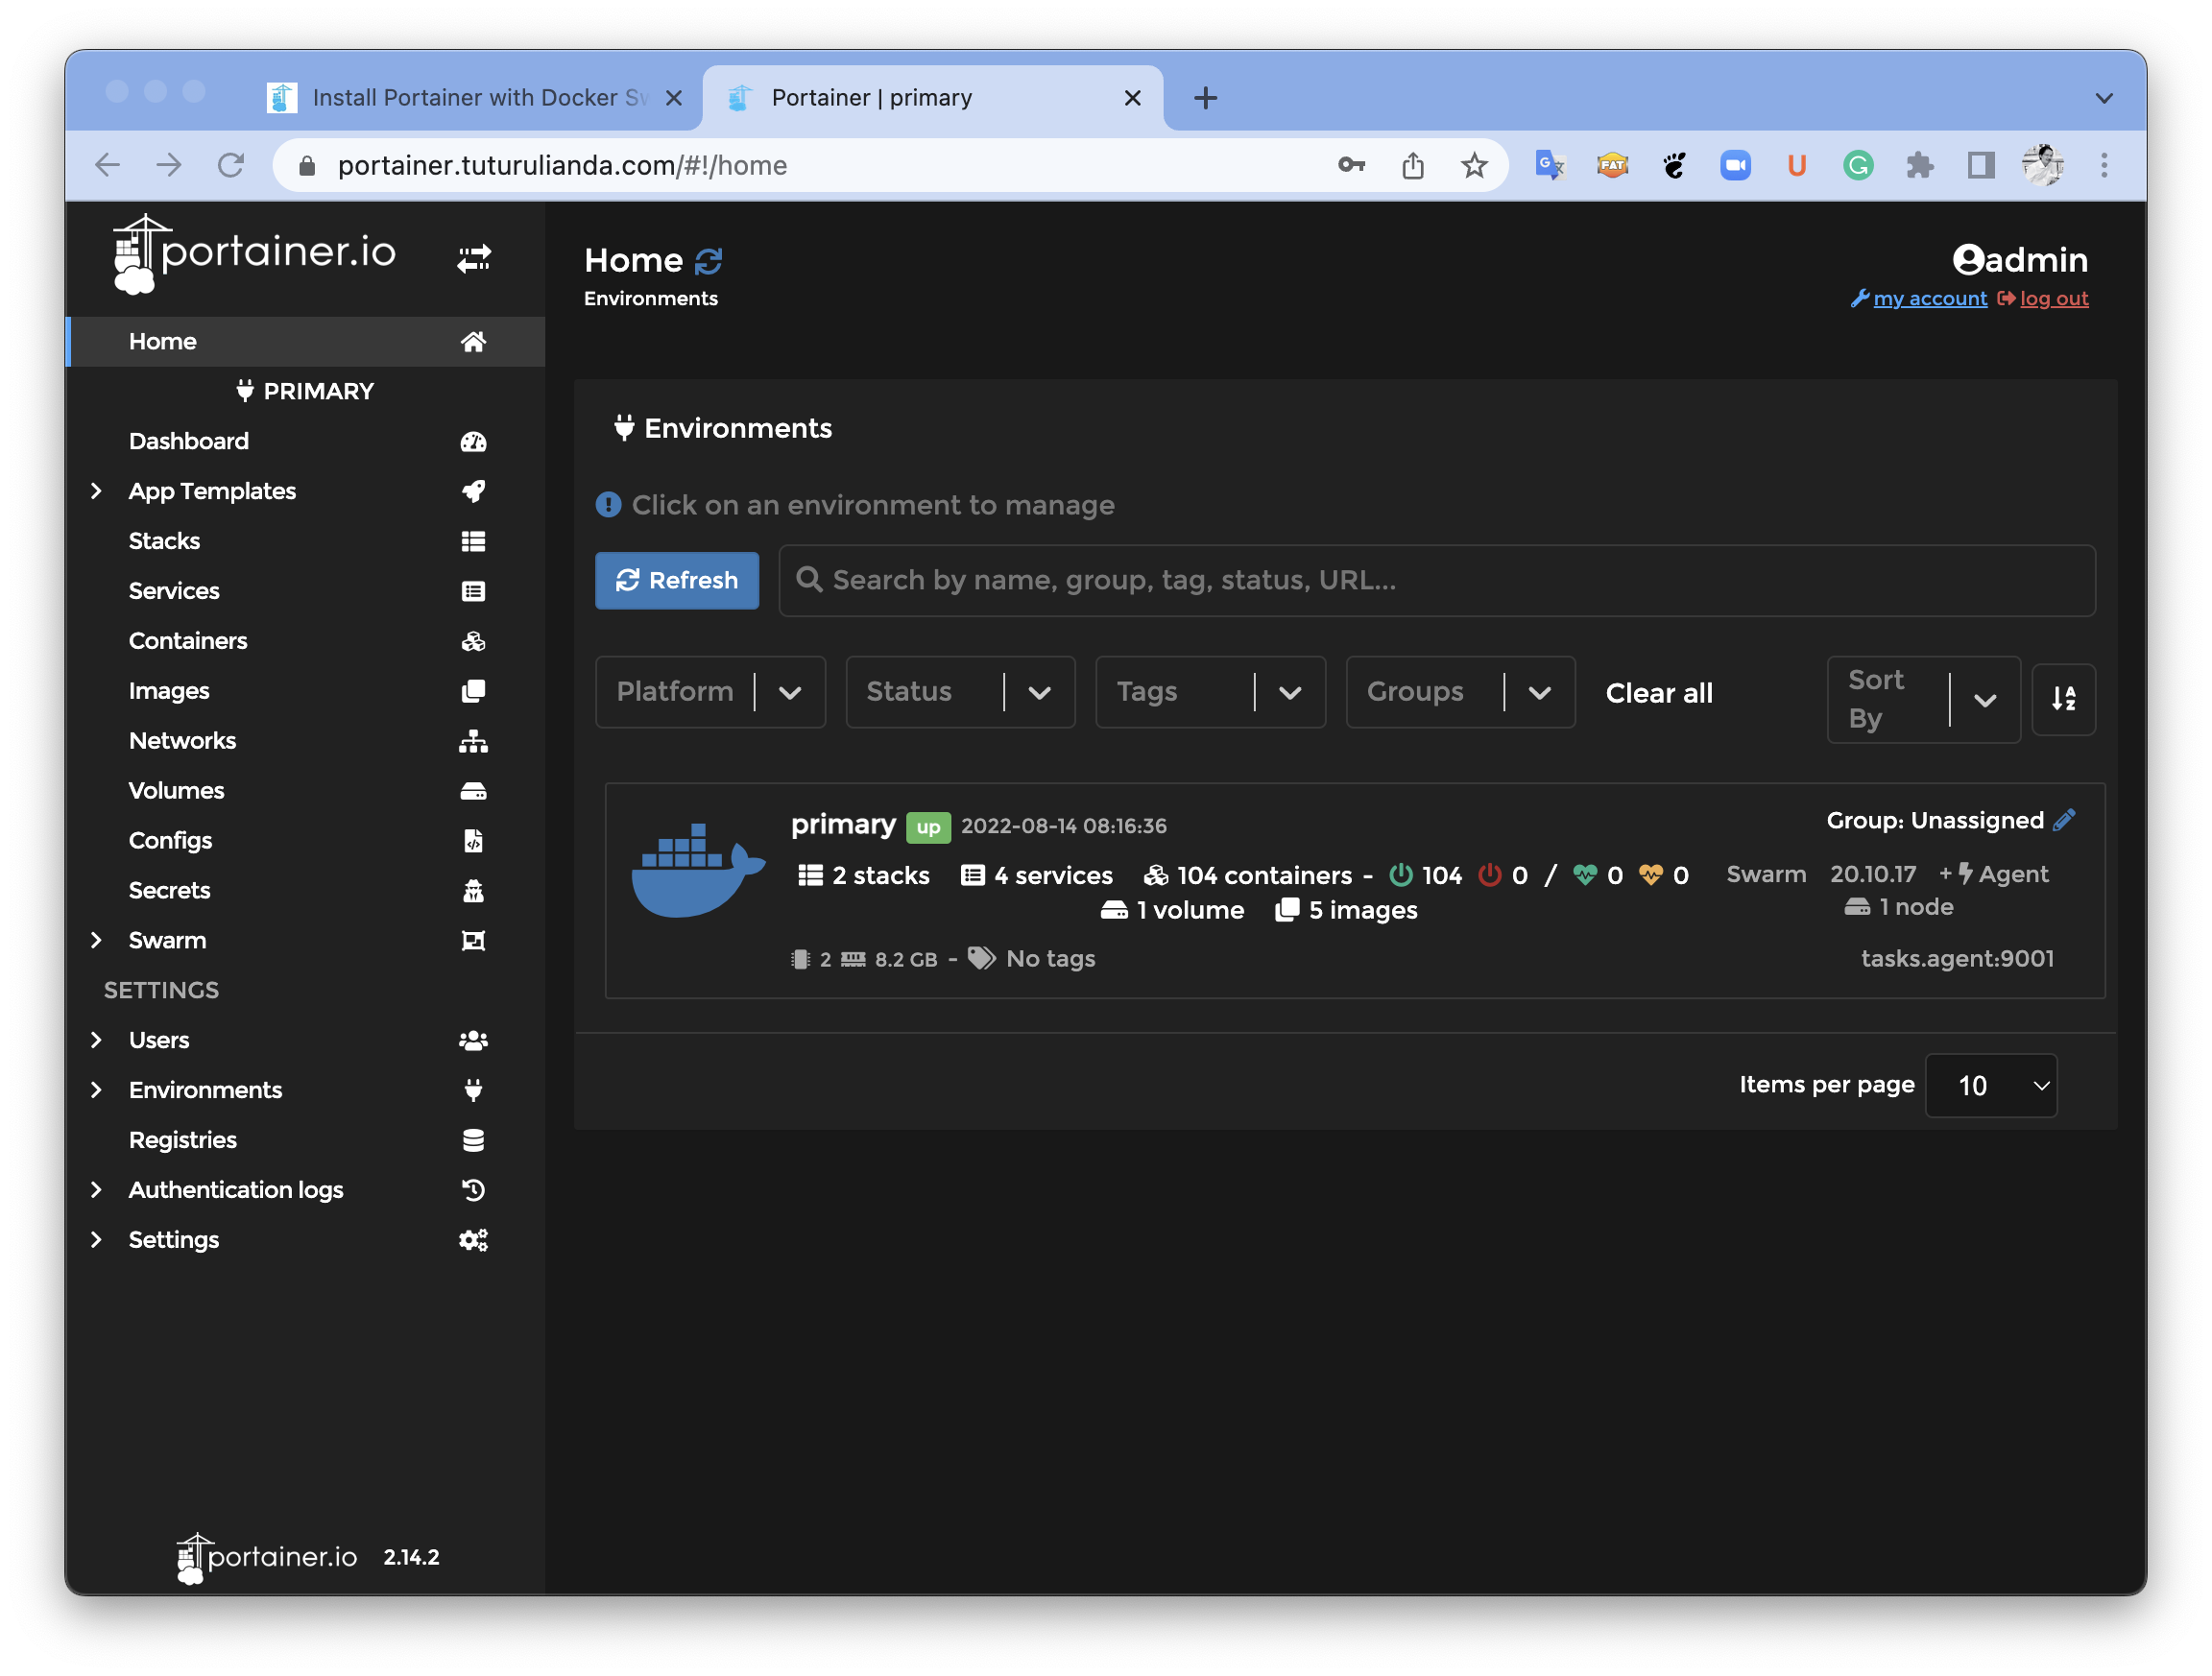Image resolution: width=2212 pixels, height=1676 pixels.
Task: Click the 'tasks.agent:9001' URL text
Action: click(x=1957, y=960)
